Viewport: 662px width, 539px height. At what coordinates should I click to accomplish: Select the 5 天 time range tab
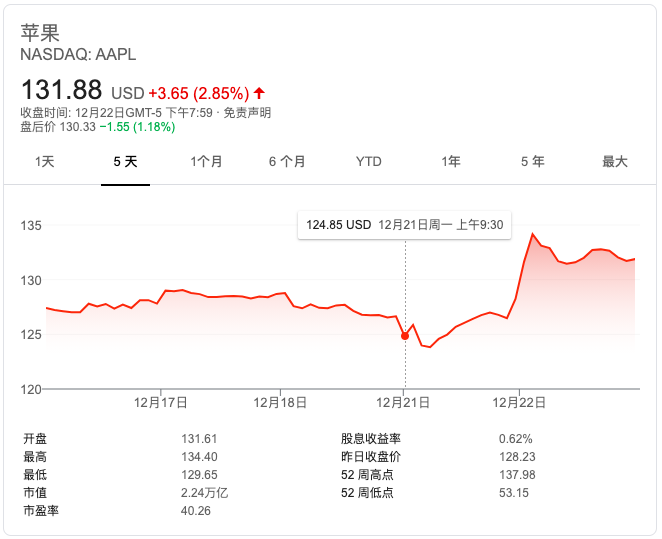(x=125, y=161)
